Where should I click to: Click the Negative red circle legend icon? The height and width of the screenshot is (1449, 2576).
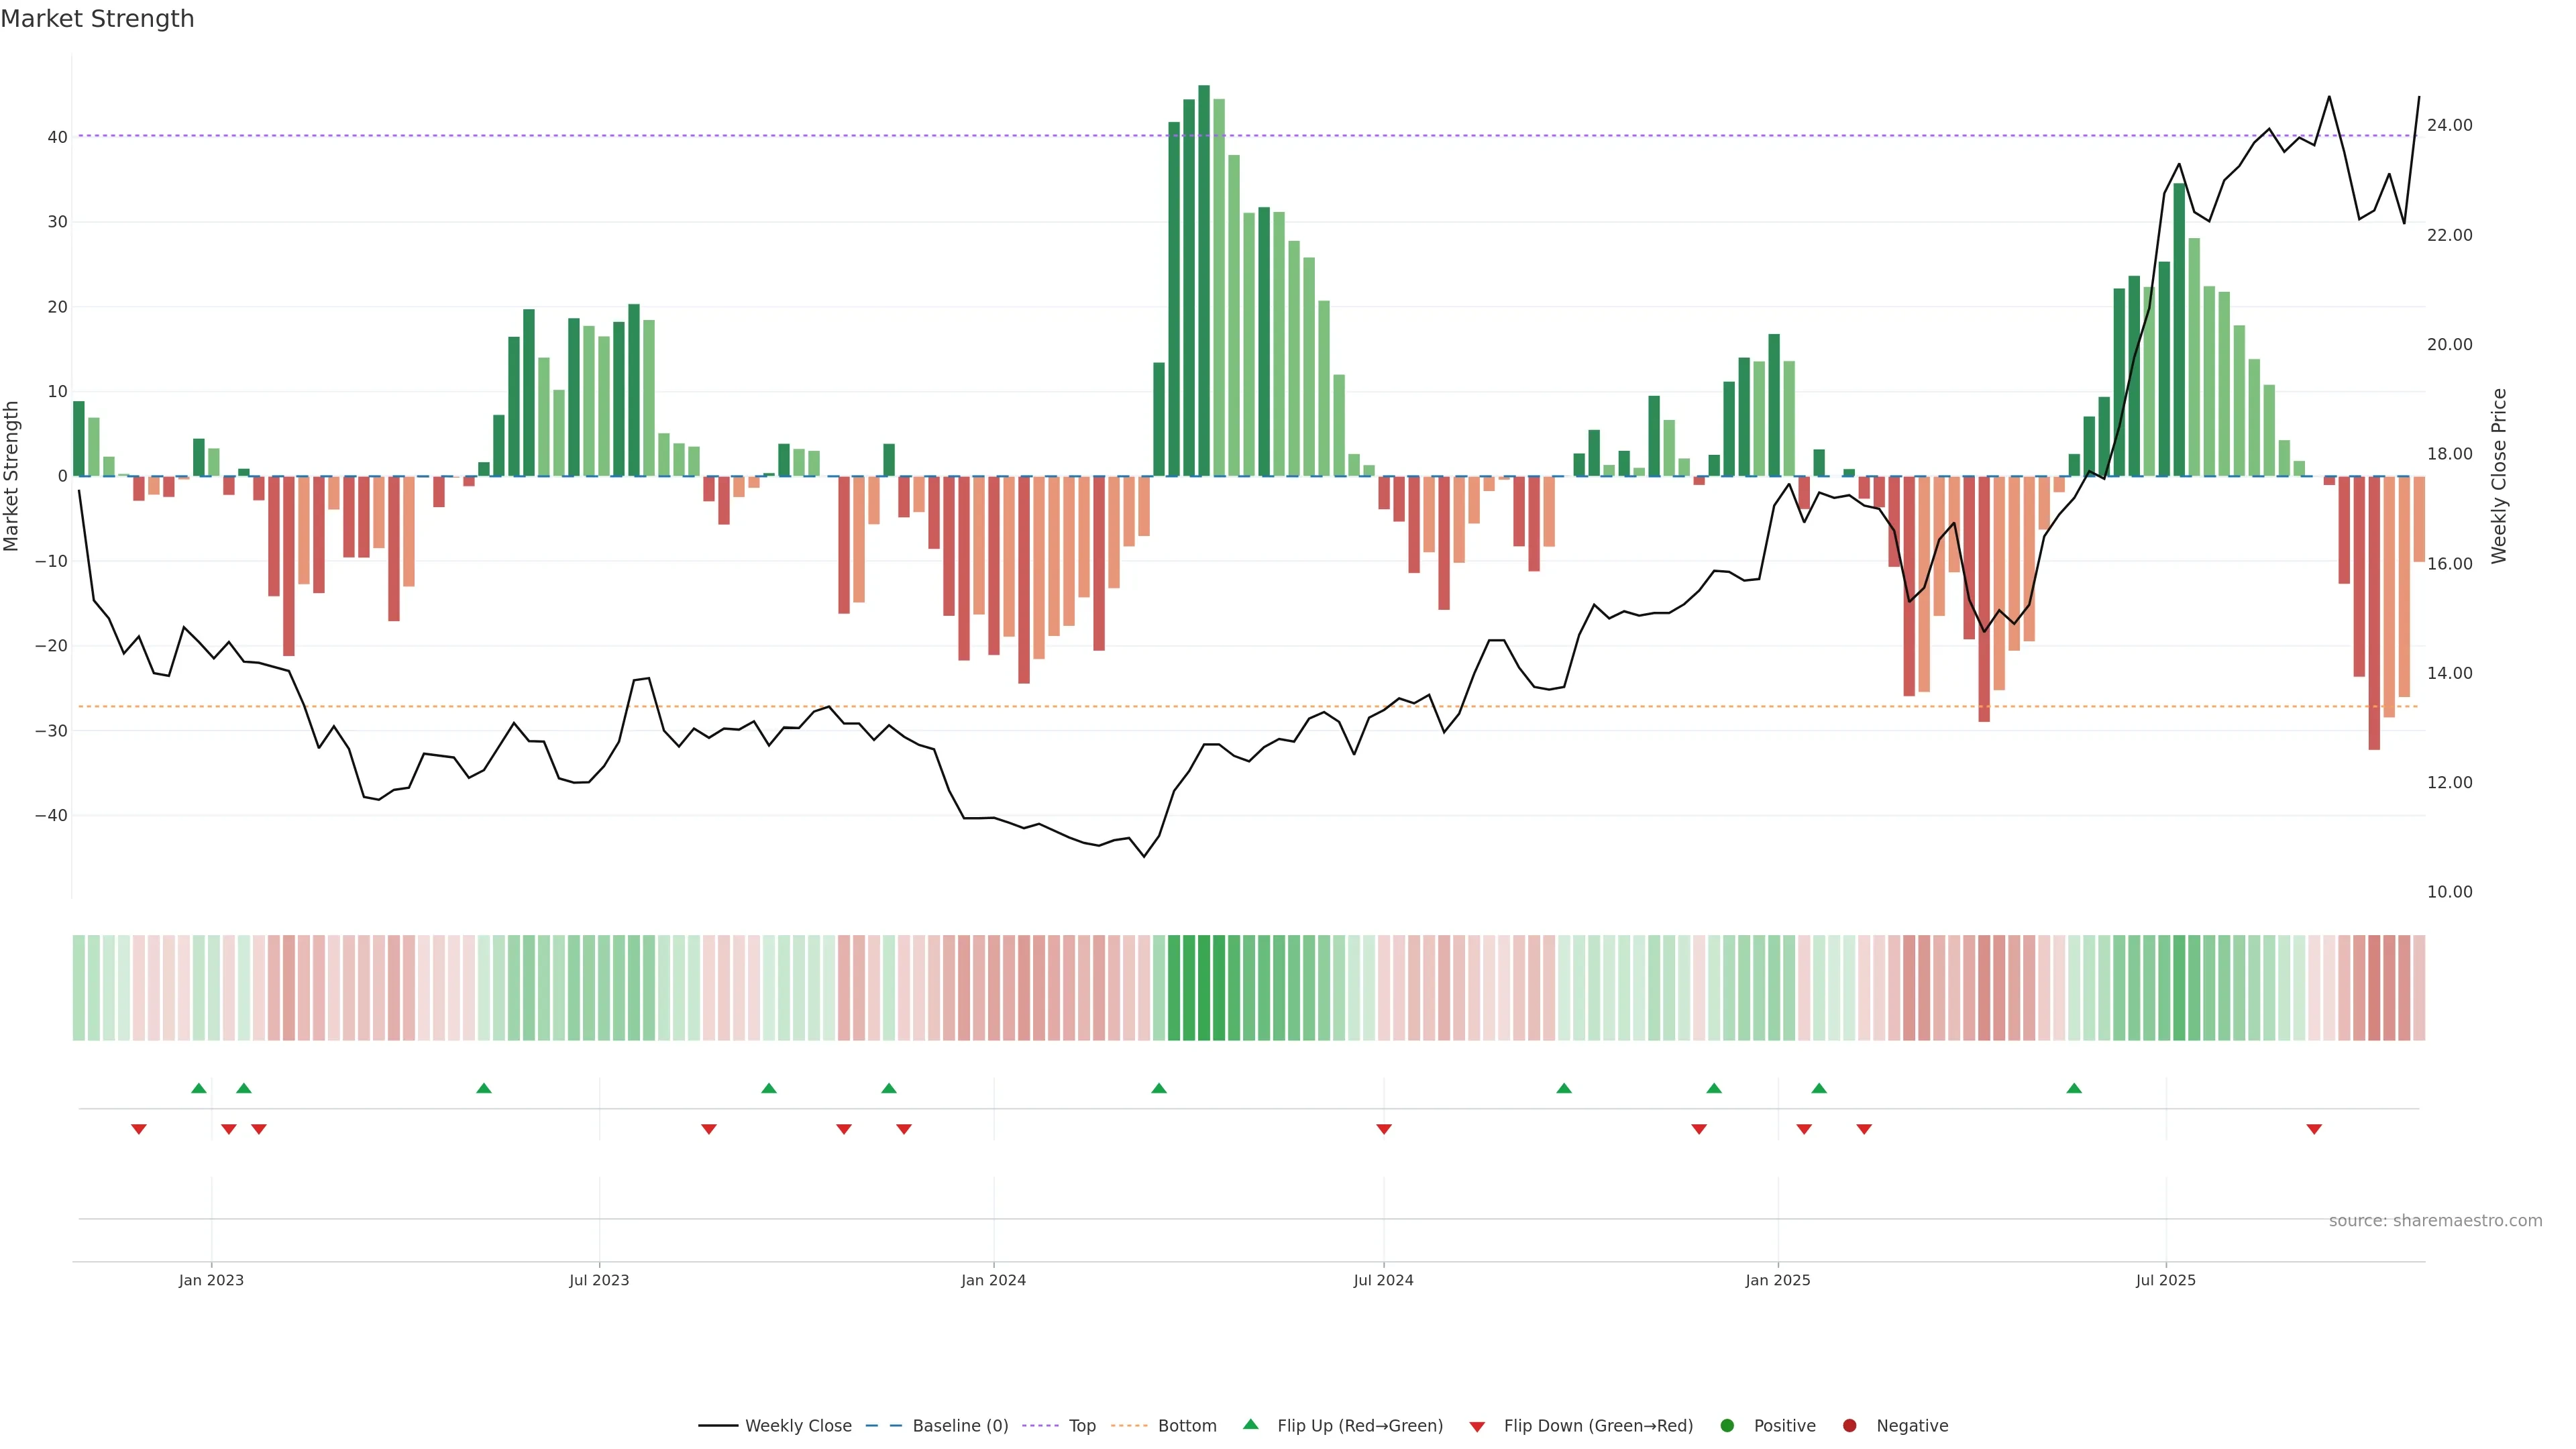[1849, 1426]
